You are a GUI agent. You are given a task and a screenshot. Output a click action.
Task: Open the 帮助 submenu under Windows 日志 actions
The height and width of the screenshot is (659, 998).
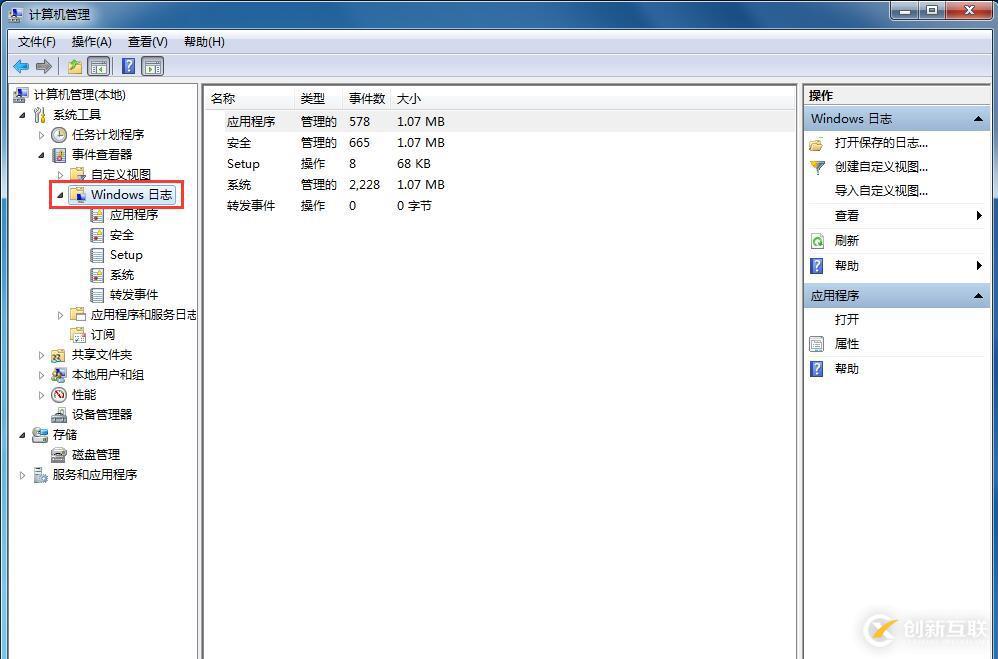pos(896,266)
